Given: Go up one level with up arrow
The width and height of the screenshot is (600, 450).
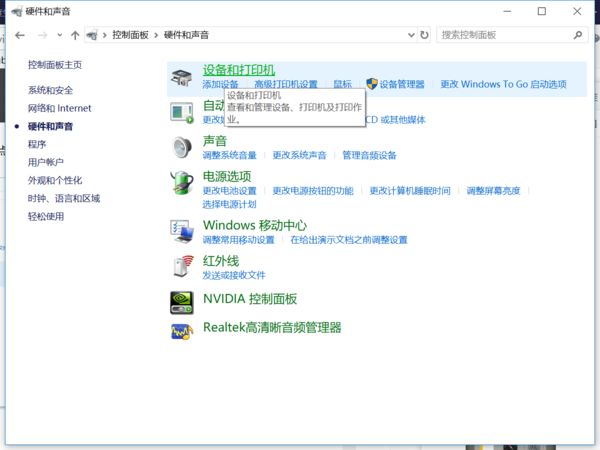Looking at the screenshot, I should click(76, 35).
